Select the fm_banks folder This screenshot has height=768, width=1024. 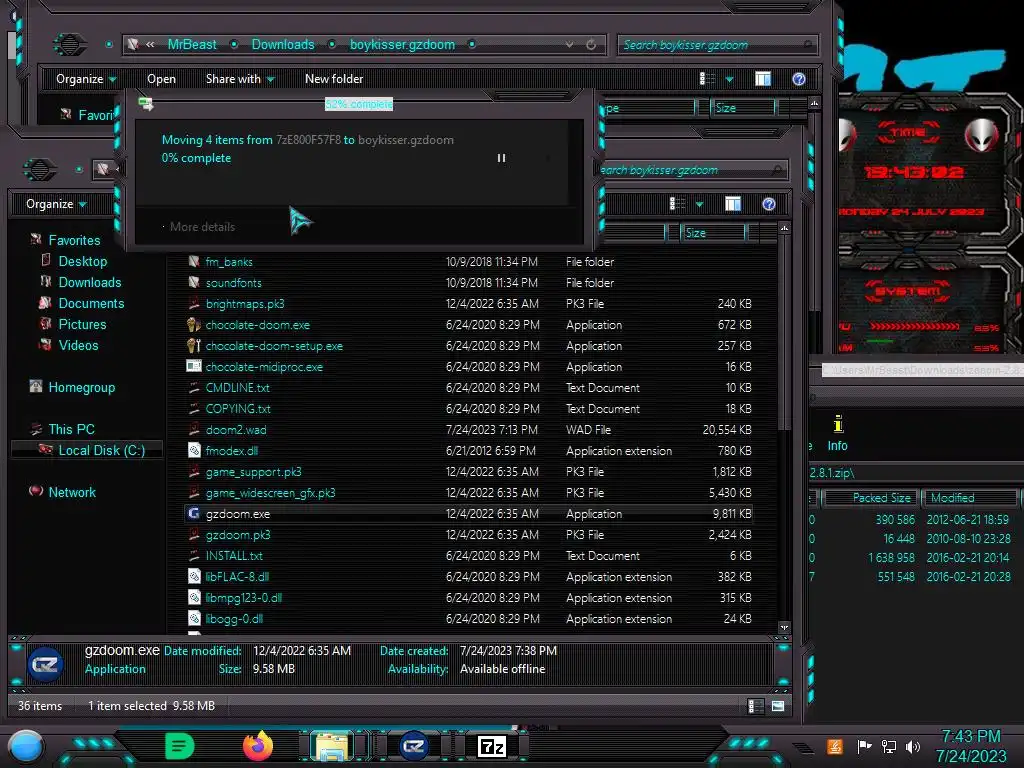coord(229,262)
